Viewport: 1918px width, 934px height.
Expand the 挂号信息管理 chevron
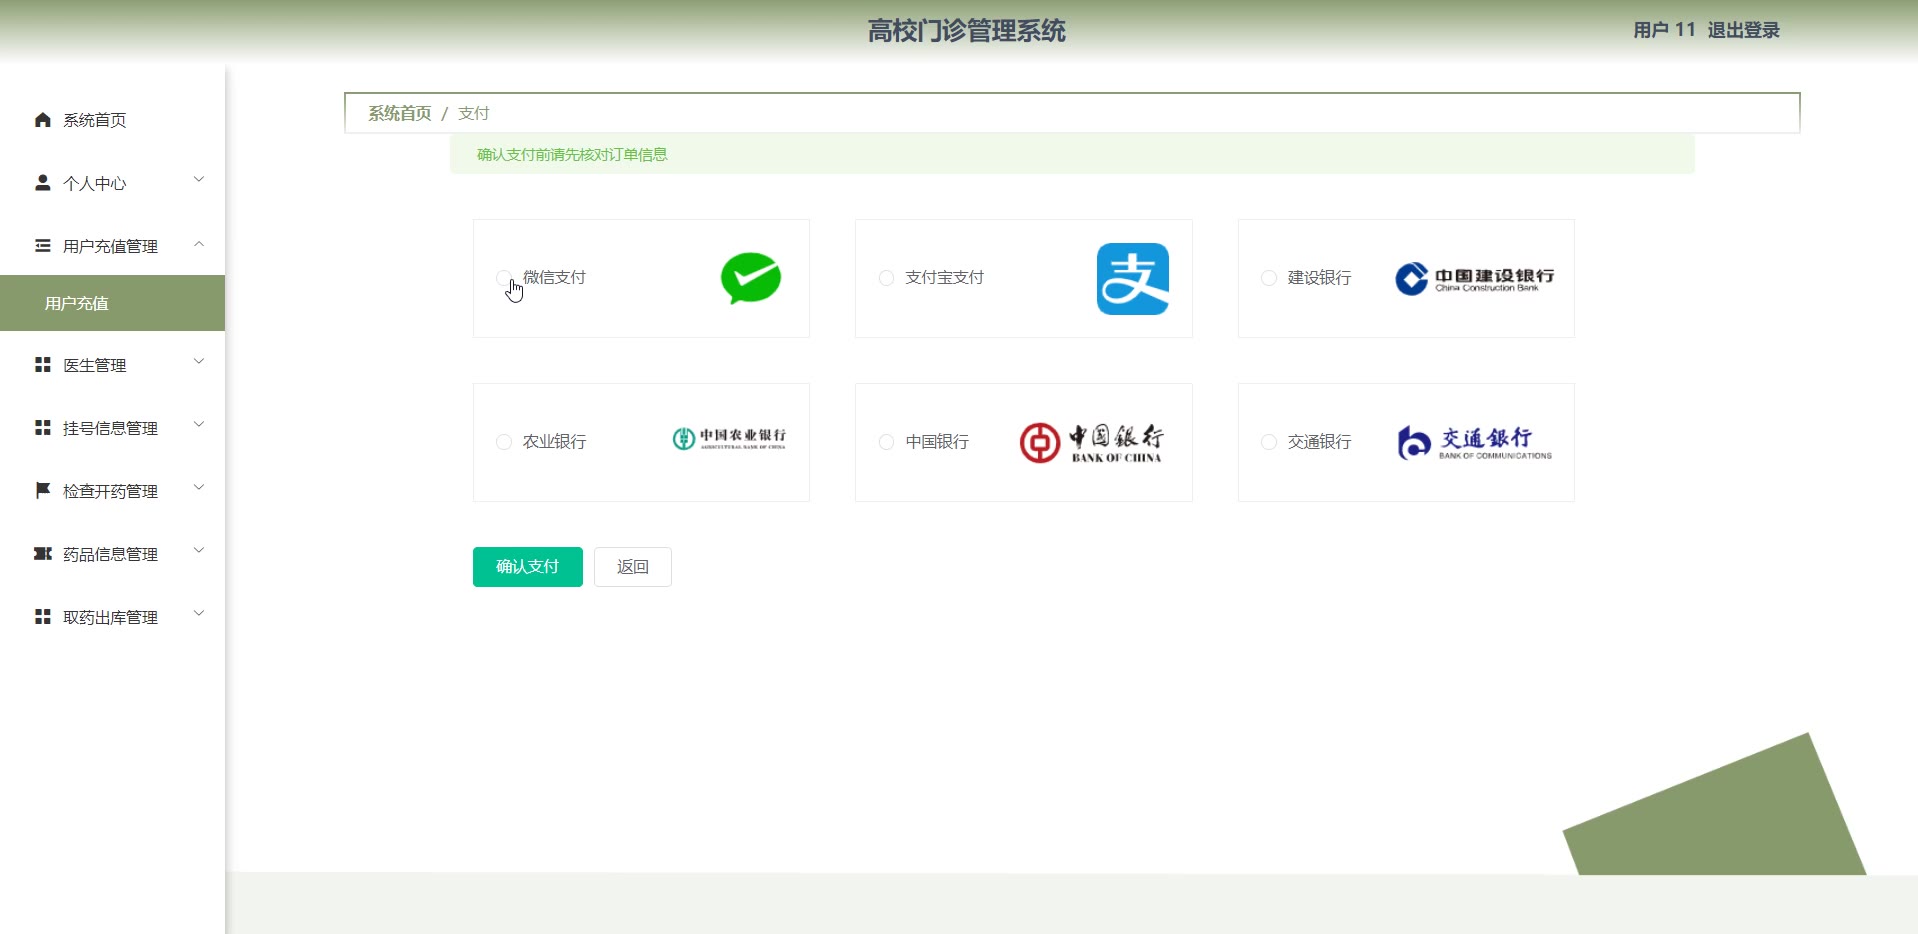(199, 425)
